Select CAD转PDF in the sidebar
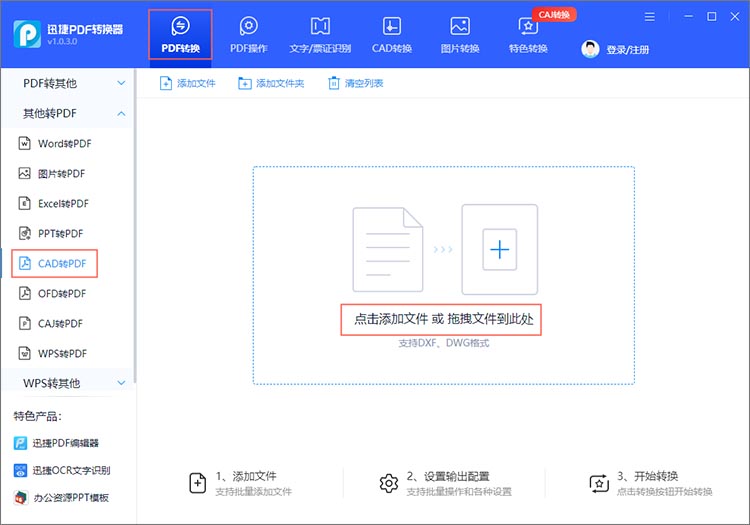Image resolution: width=750 pixels, height=525 pixels. click(x=55, y=263)
